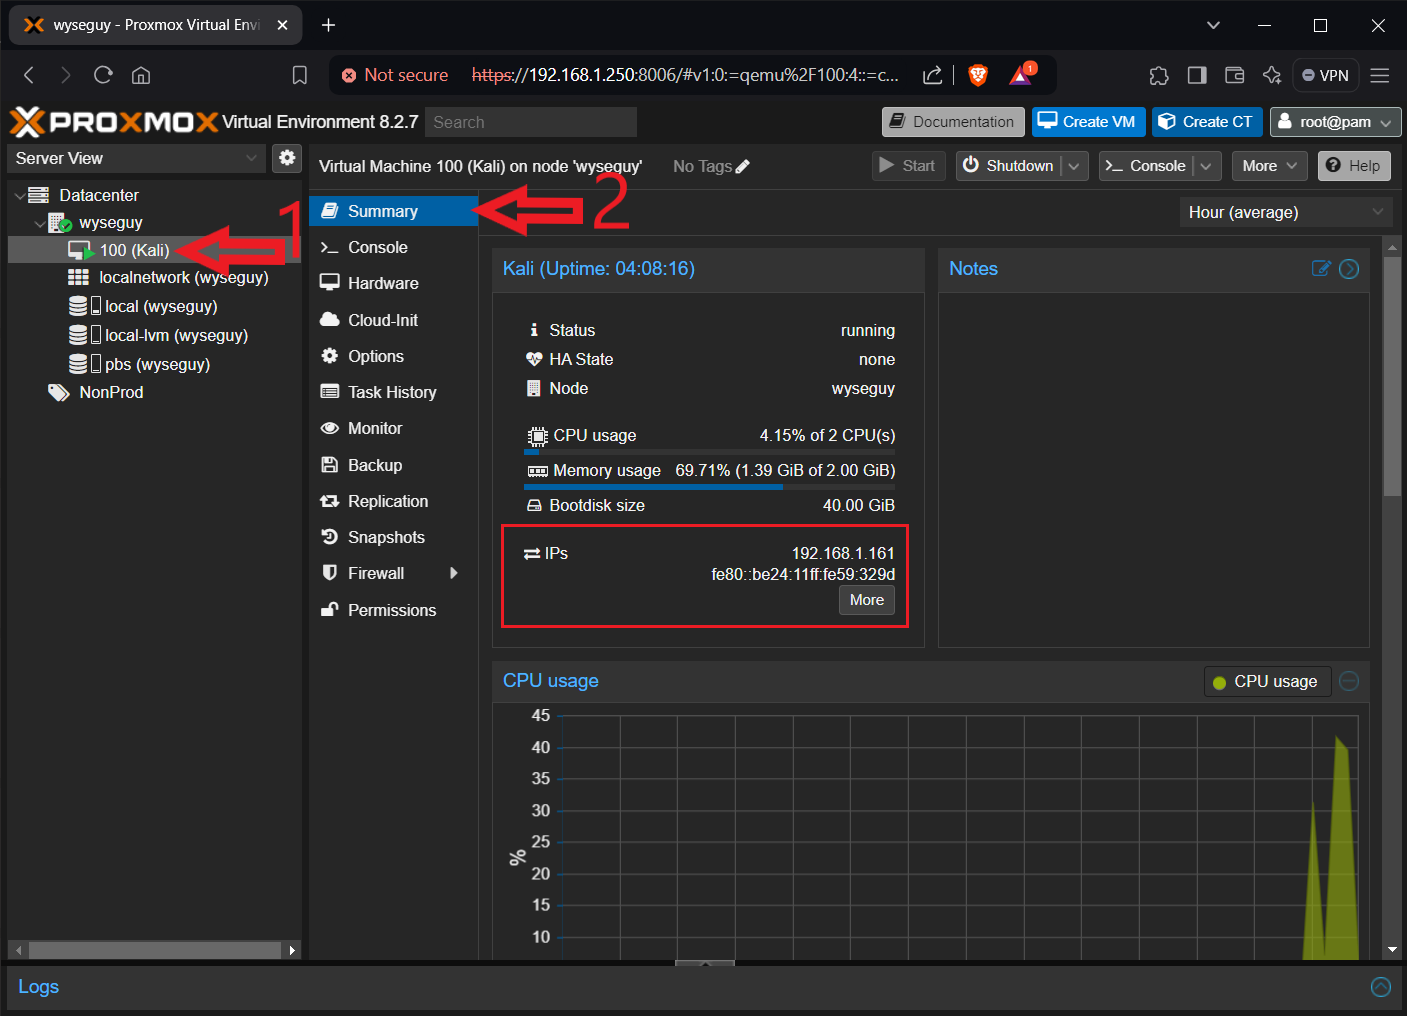
Task: Select pbs (wyseguy) storage
Action: [154, 364]
